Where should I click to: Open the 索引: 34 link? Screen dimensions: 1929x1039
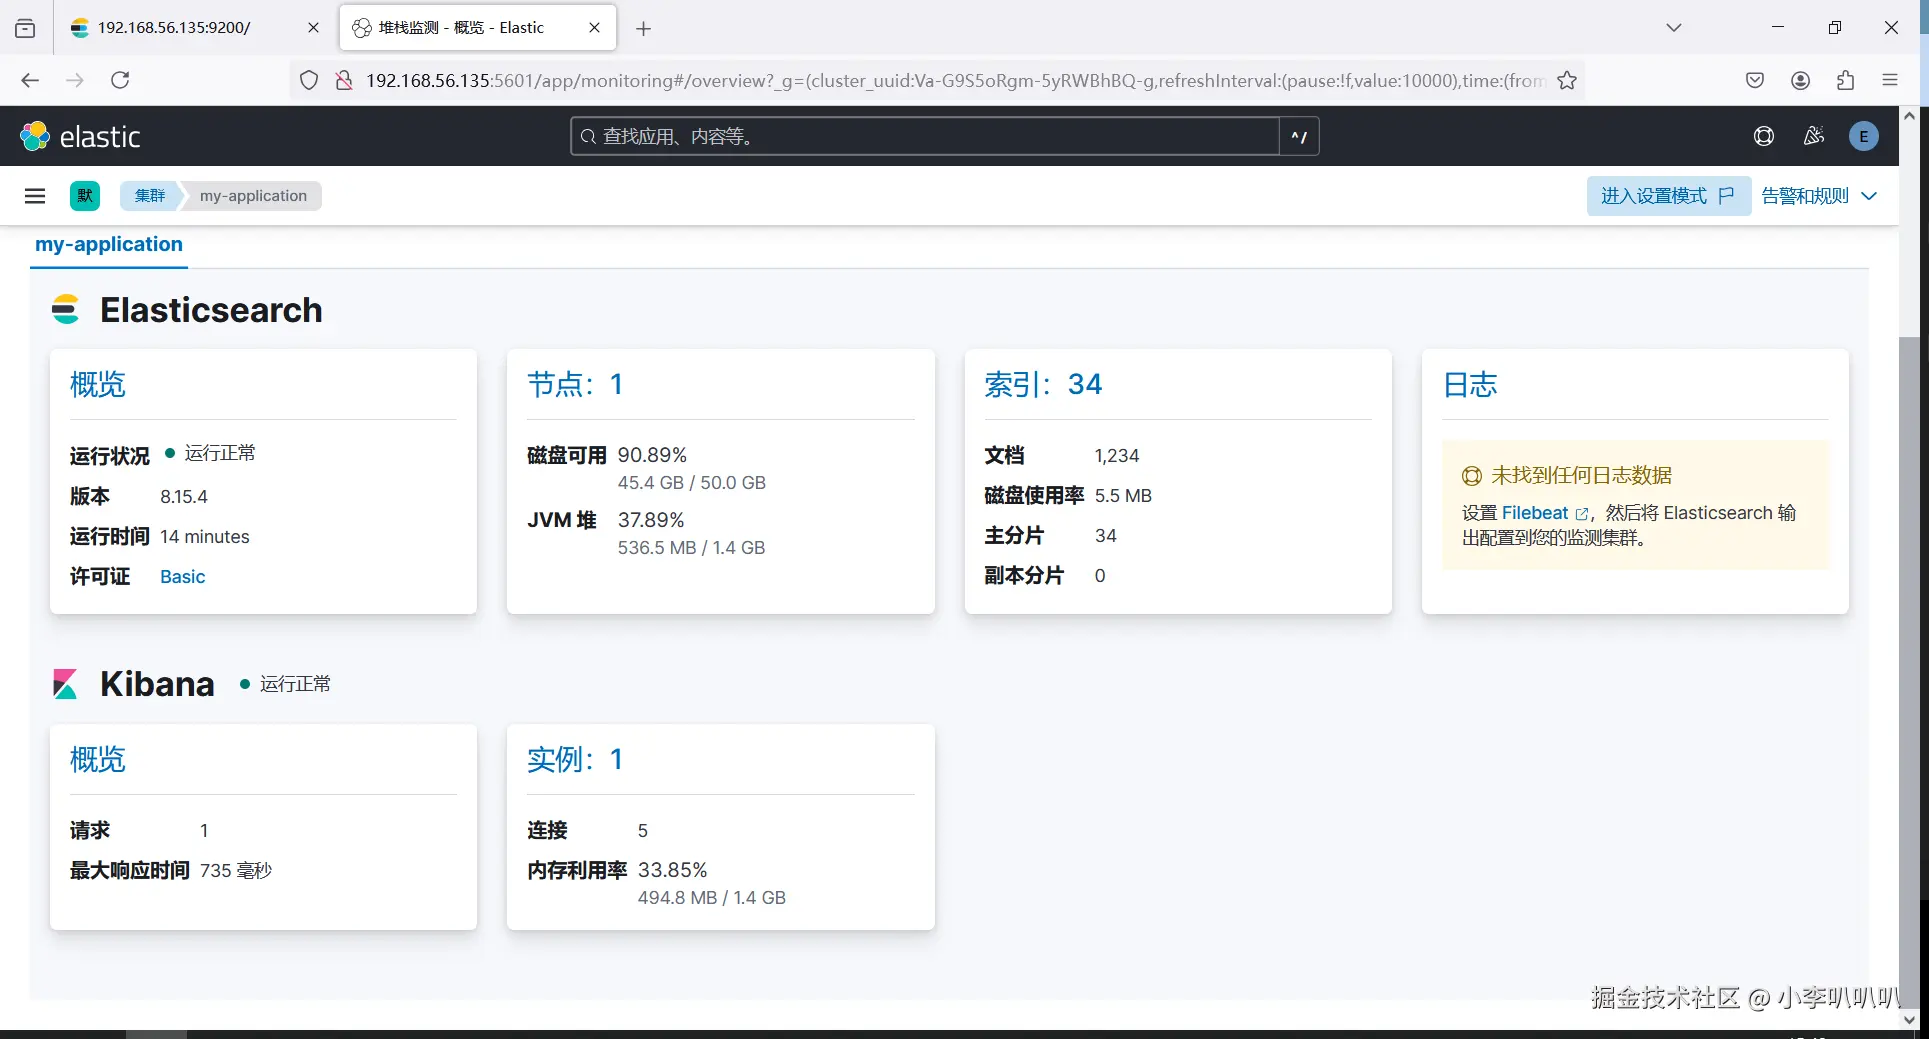click(x=1043, y=384)
